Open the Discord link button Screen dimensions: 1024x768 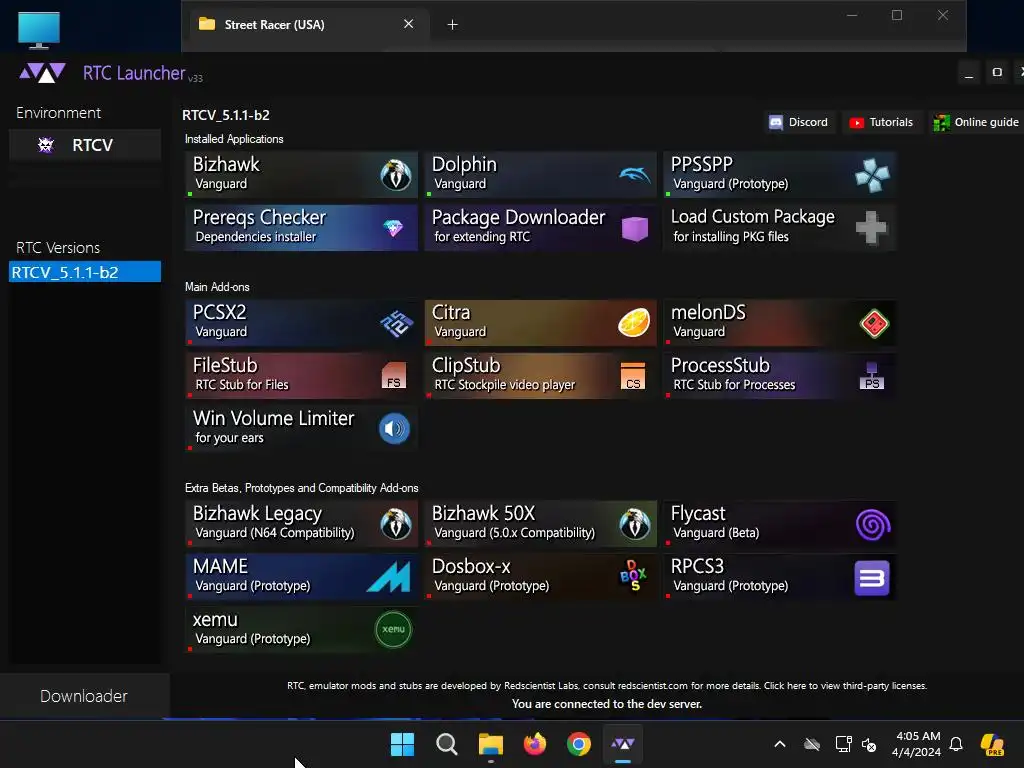coord(799,122)
